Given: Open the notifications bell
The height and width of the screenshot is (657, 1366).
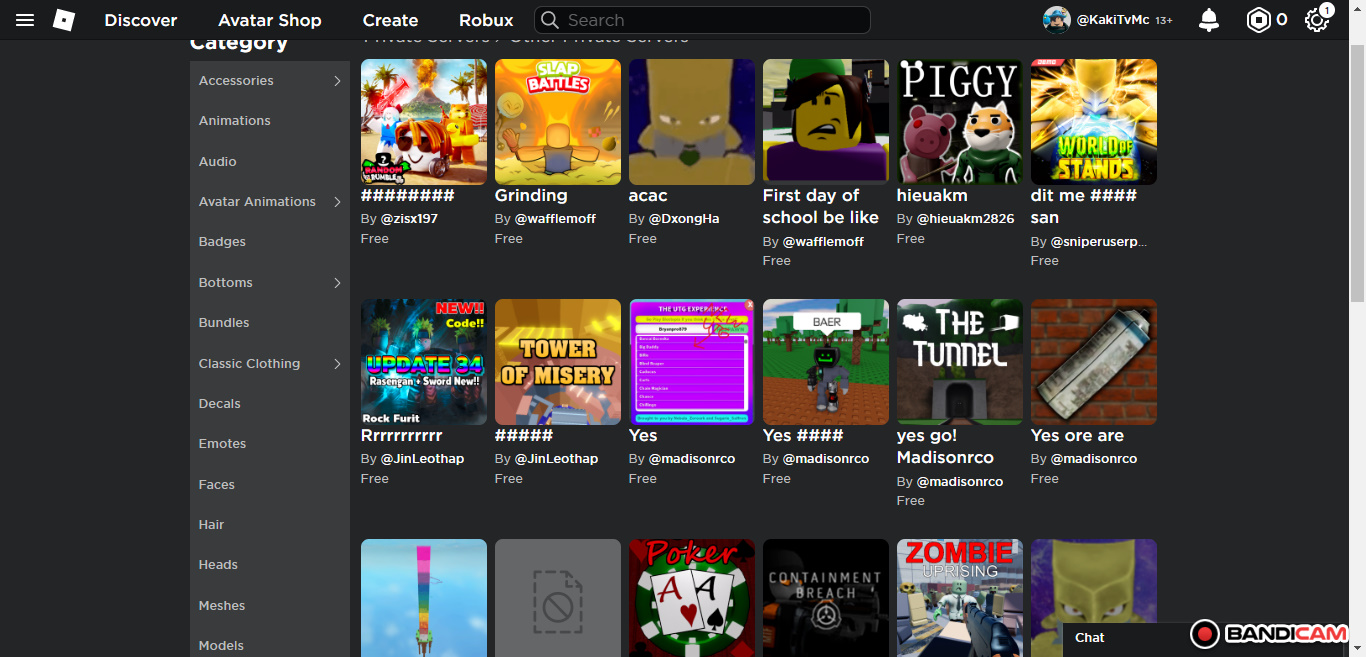Looking at the screenshot, I should pyautogui.click(x=1209, y=20).
